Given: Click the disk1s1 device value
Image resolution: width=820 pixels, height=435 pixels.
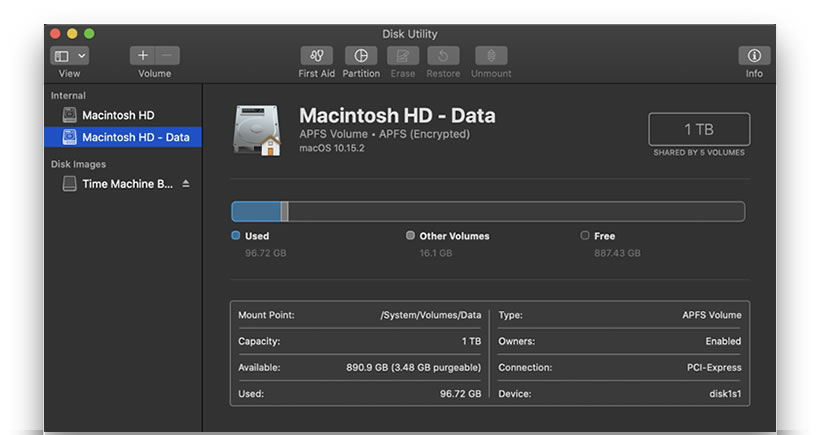Looking at the screenshot, I should point(725,394).
